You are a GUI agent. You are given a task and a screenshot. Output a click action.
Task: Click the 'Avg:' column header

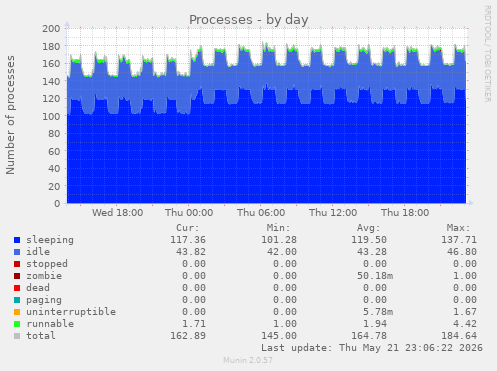(x=368, y=228)
